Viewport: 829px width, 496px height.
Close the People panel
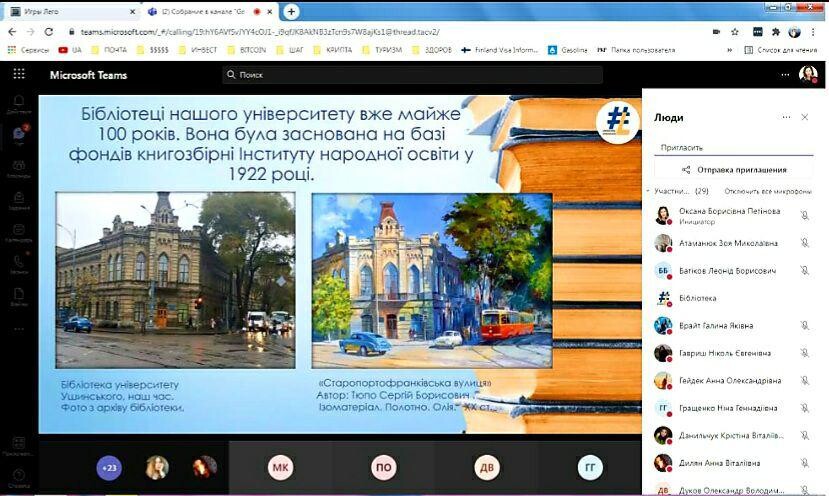coord(805,117)
